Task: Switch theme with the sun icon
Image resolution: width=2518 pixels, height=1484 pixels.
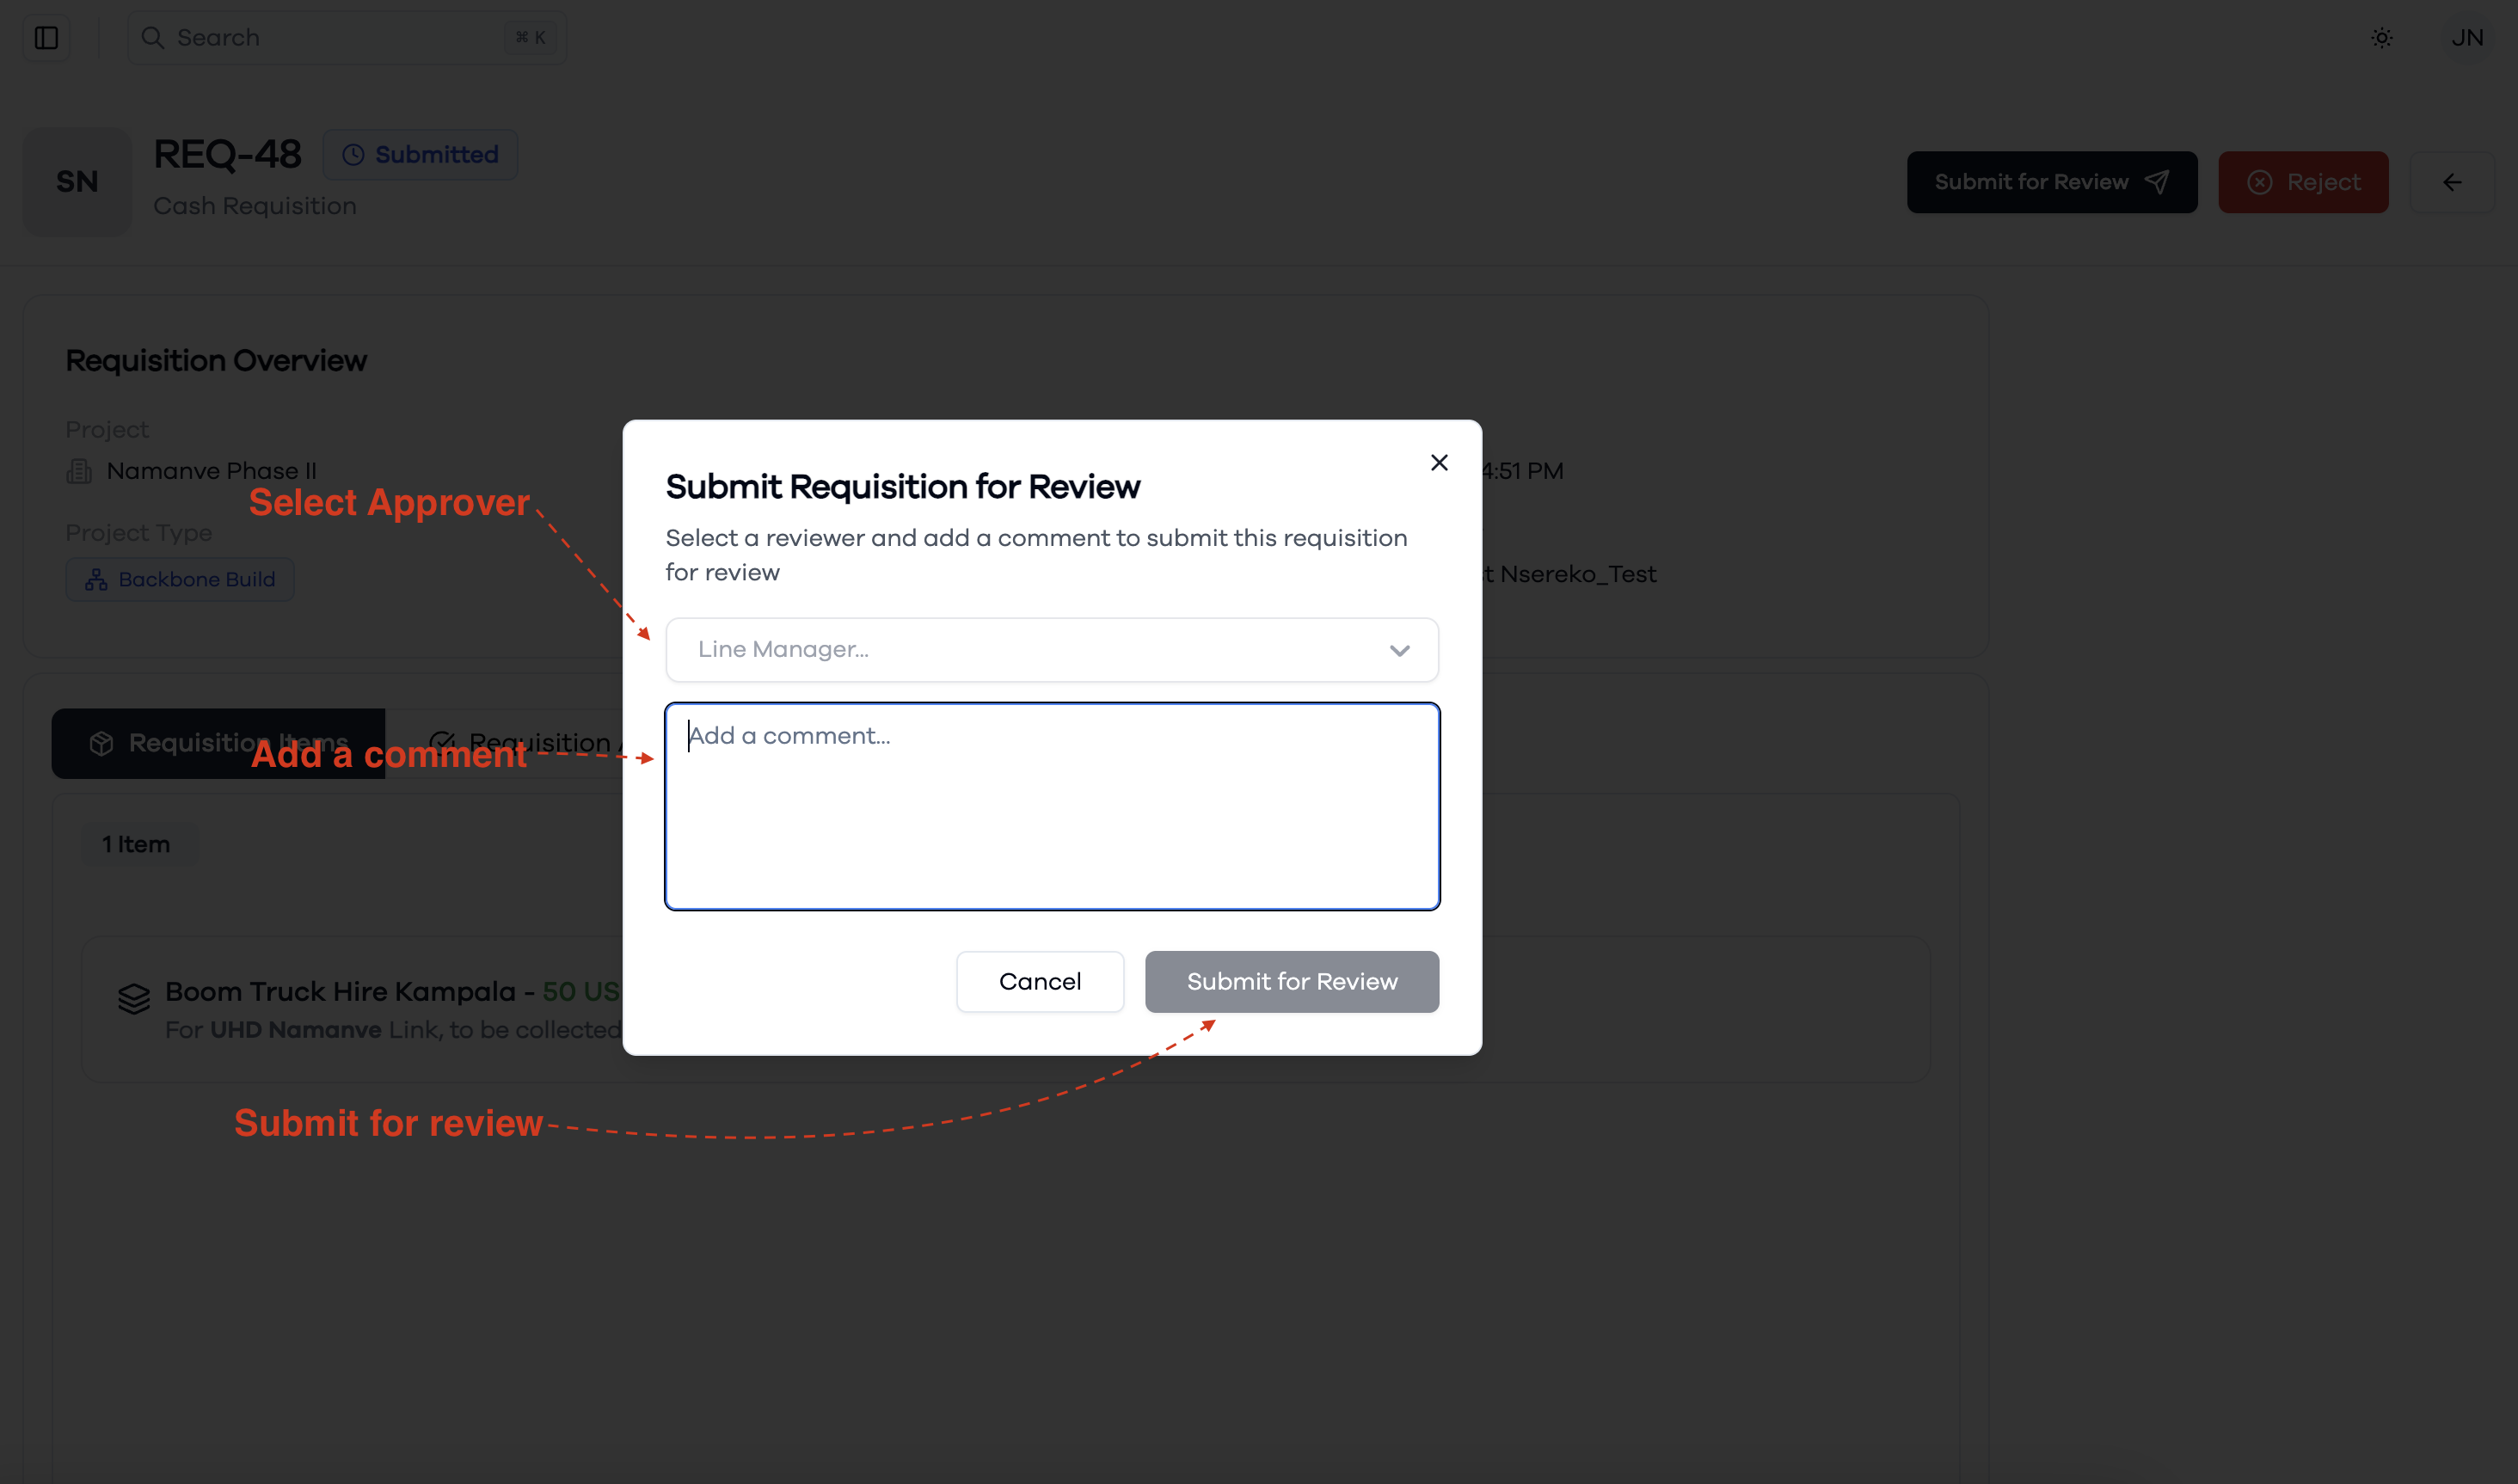Action: coord(2381,38)
